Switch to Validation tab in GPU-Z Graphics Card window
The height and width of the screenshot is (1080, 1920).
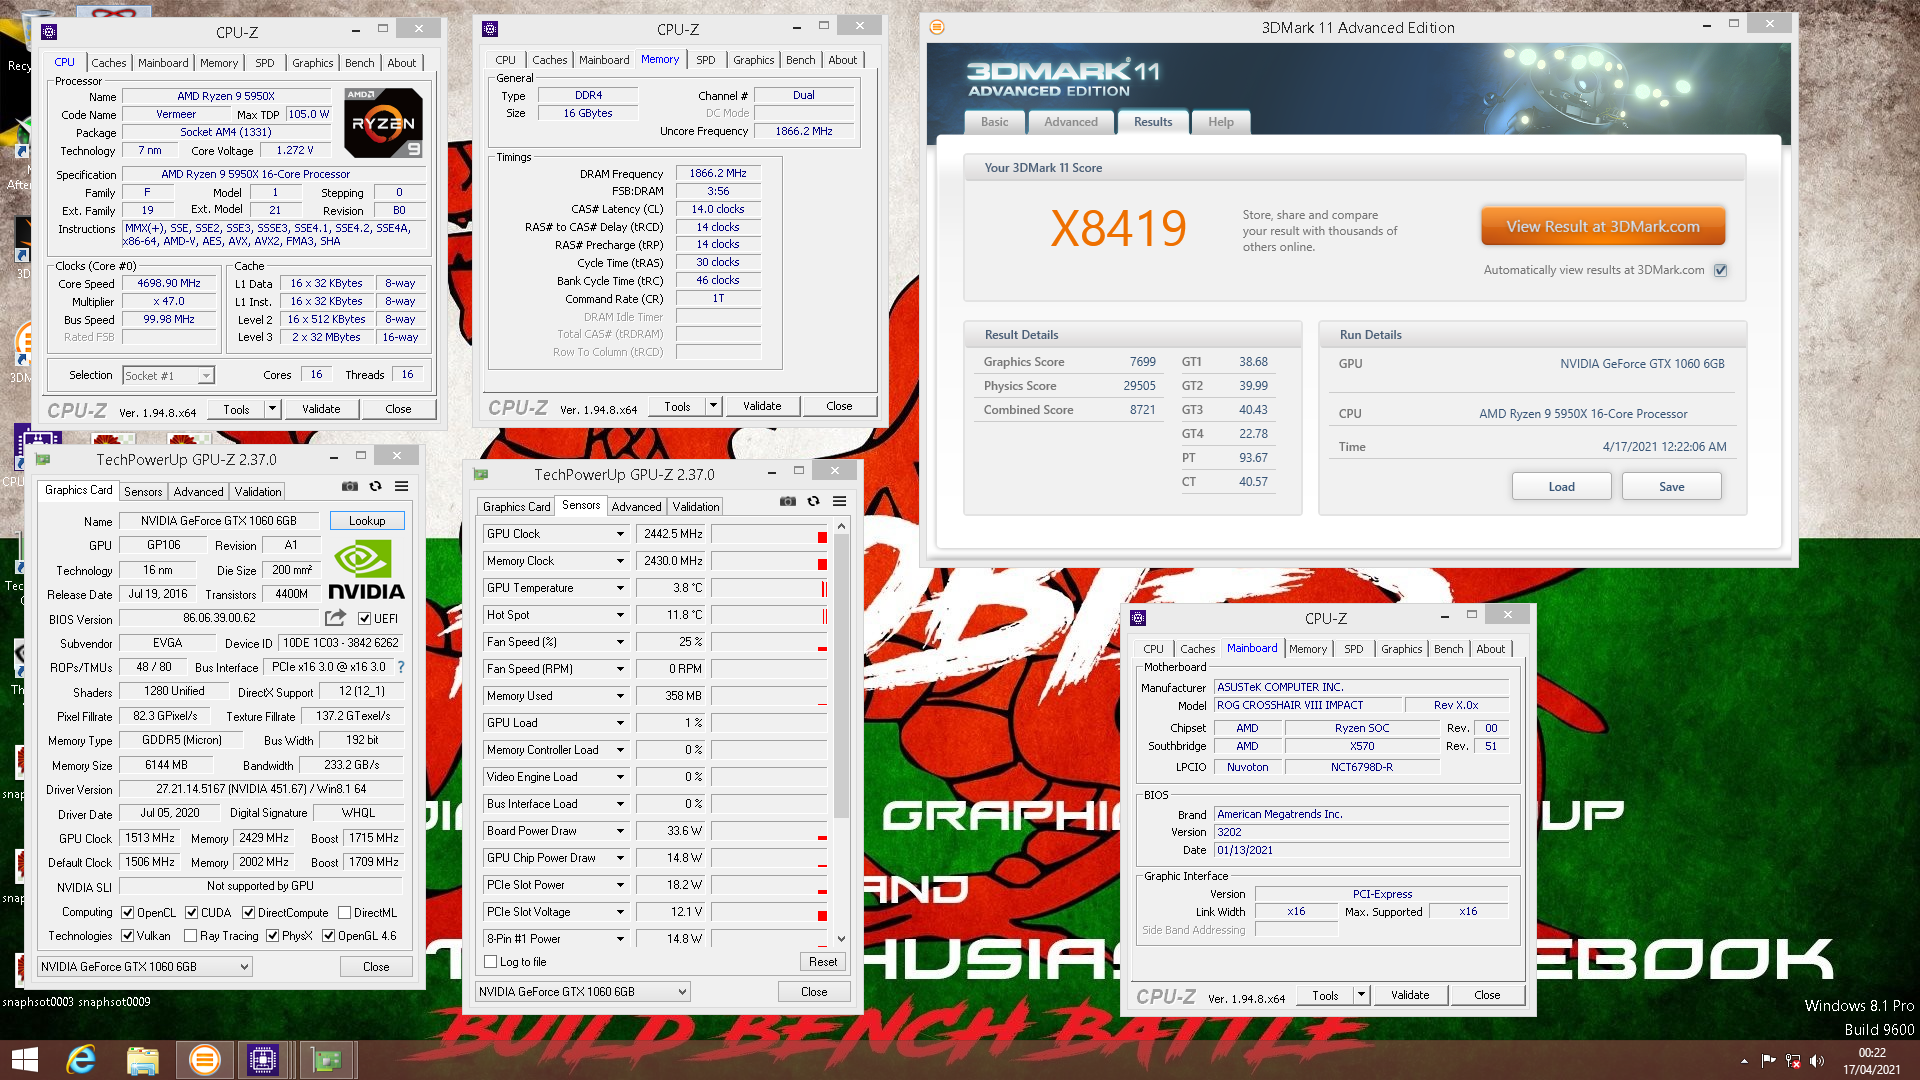(258, 492)
